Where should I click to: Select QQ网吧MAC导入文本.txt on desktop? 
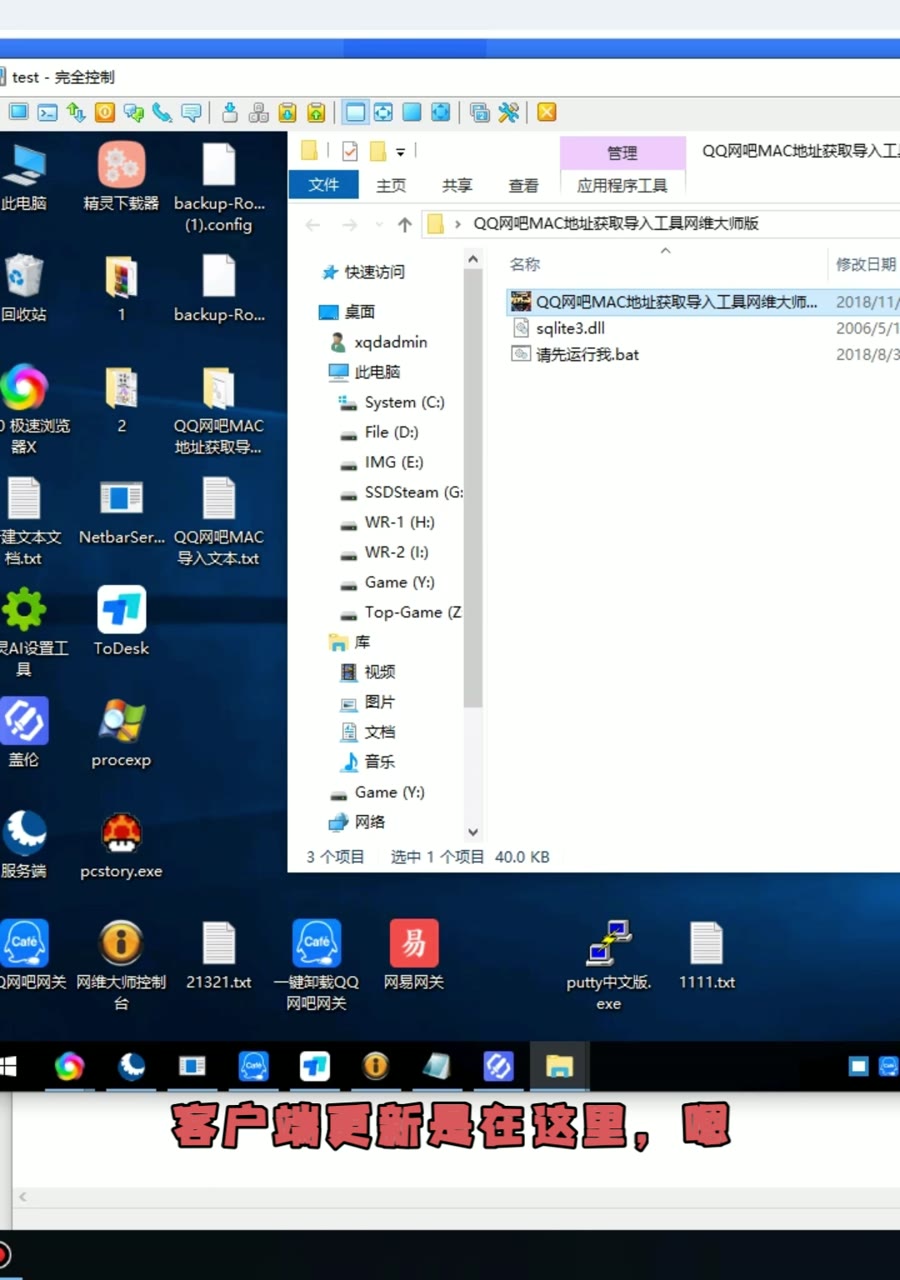219,520
